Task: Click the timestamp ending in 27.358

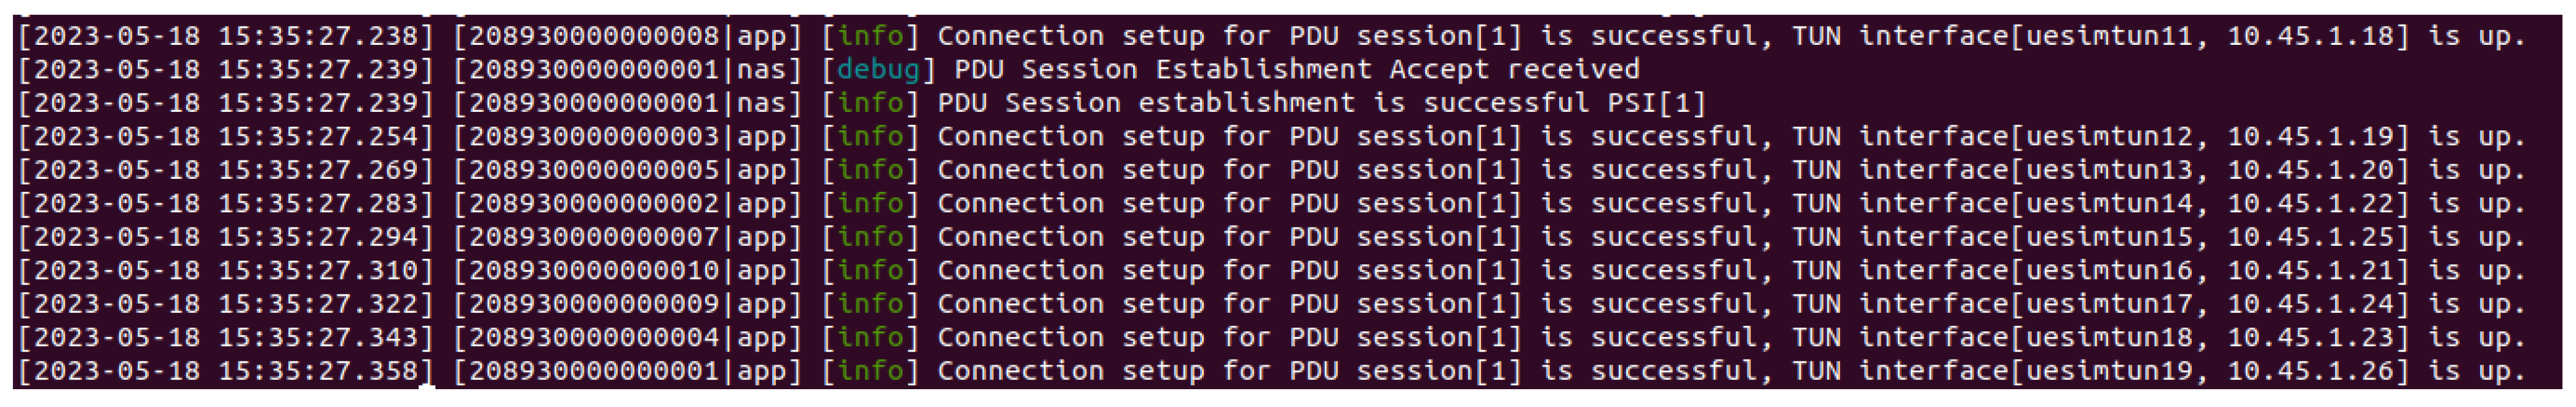Action: pyautogui.click(x=226, y=371)
